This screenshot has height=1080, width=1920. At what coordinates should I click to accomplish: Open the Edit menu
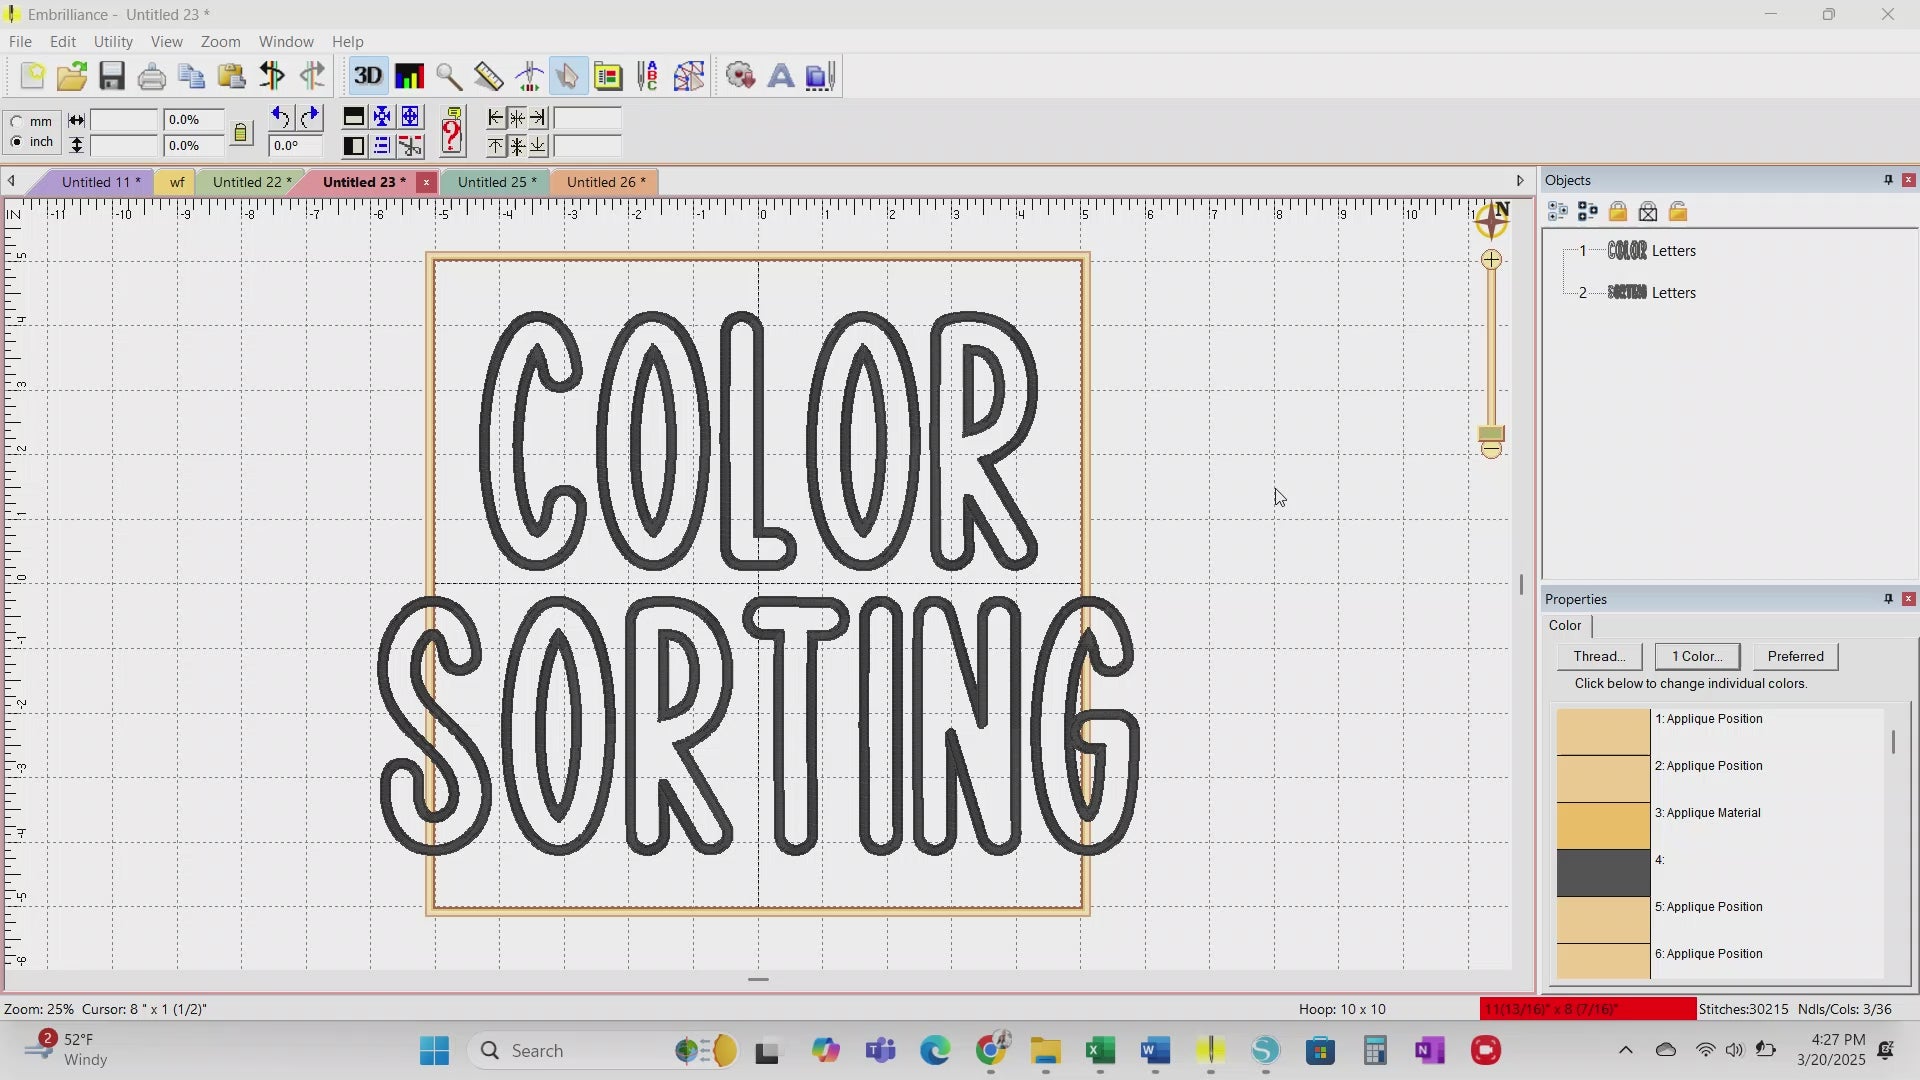coord(63,41)
